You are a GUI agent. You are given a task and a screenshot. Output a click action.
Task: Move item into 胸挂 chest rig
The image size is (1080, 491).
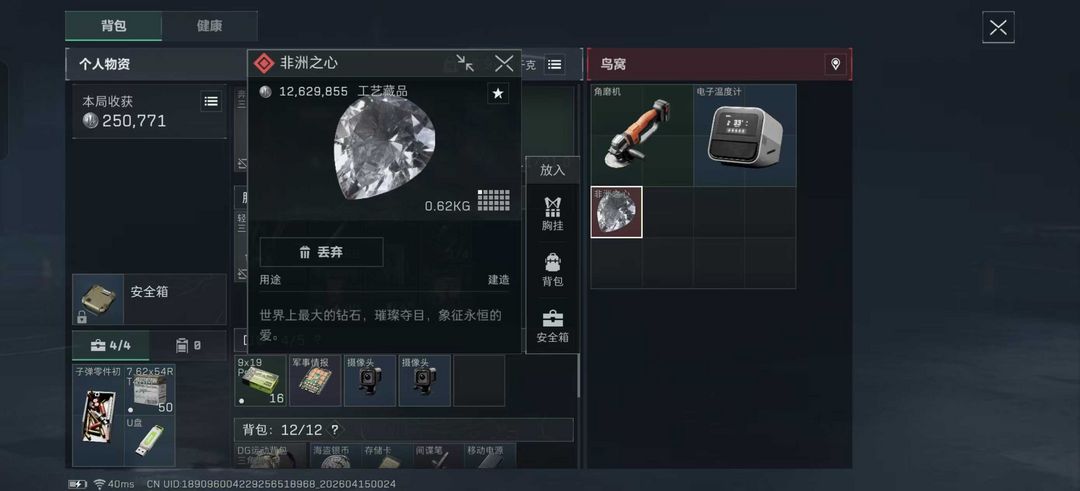point(552,213)
